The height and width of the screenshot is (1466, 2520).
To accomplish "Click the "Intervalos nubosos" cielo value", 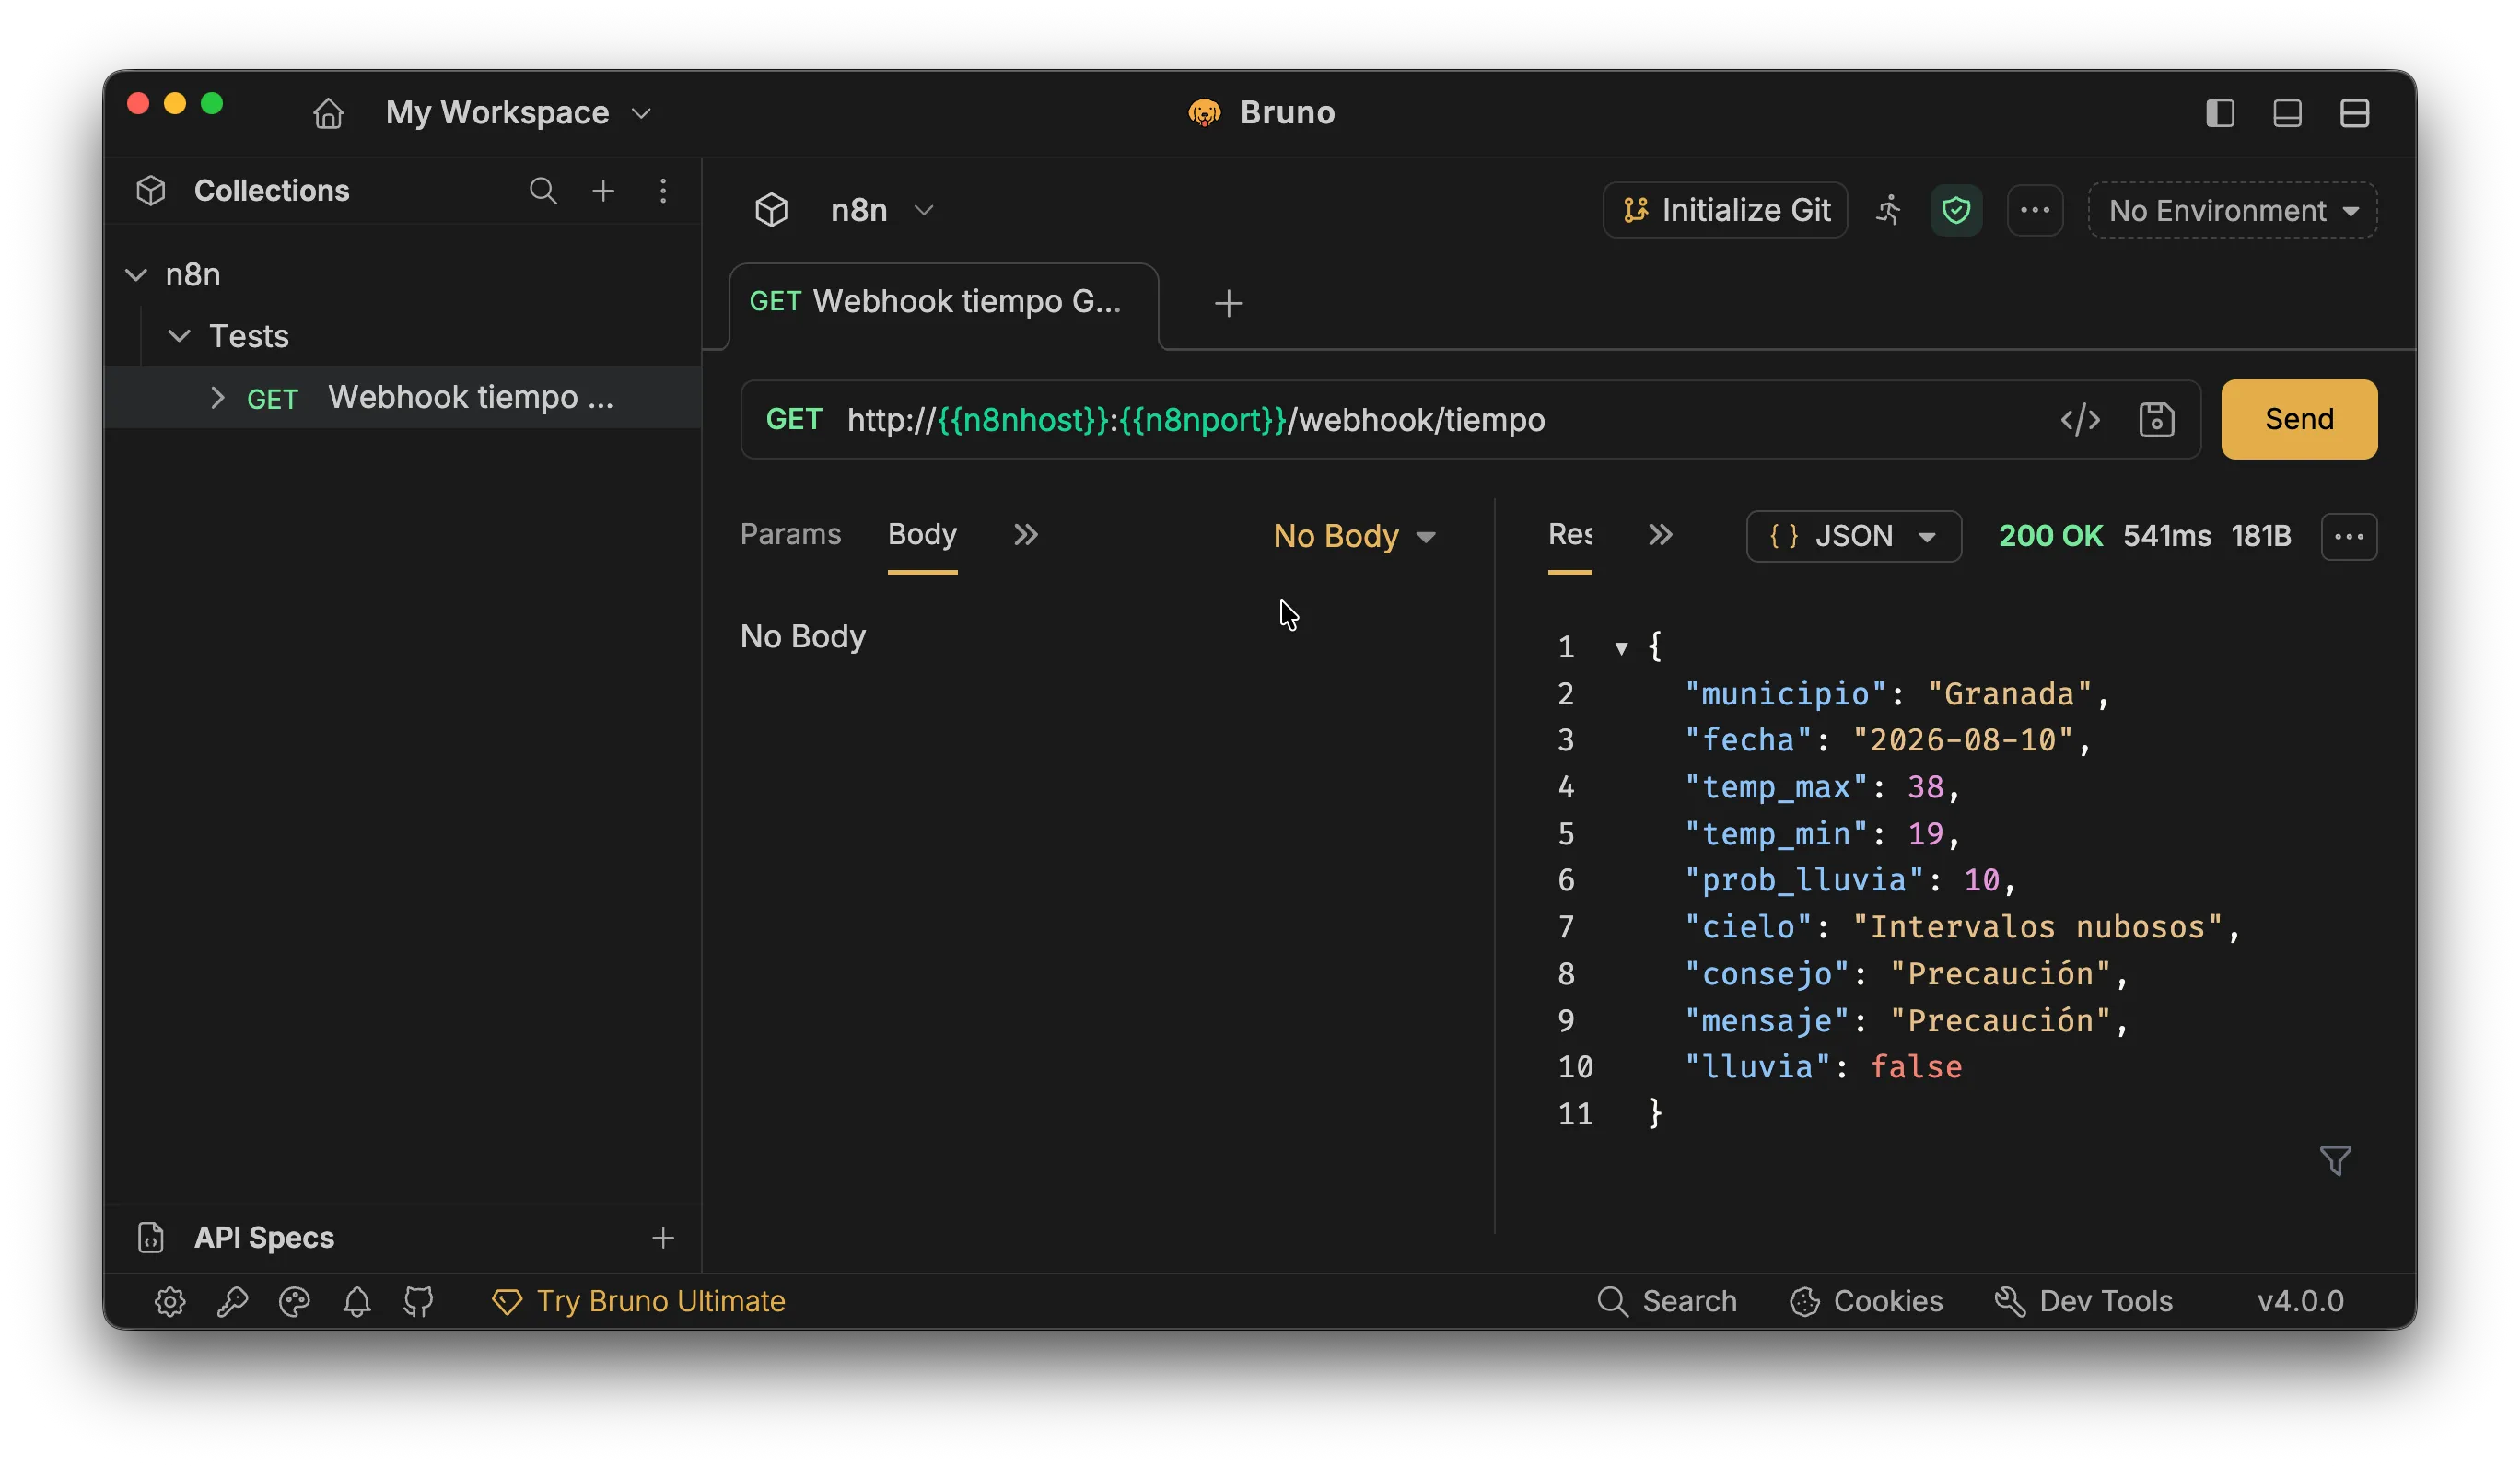I will pos(2037,927).
